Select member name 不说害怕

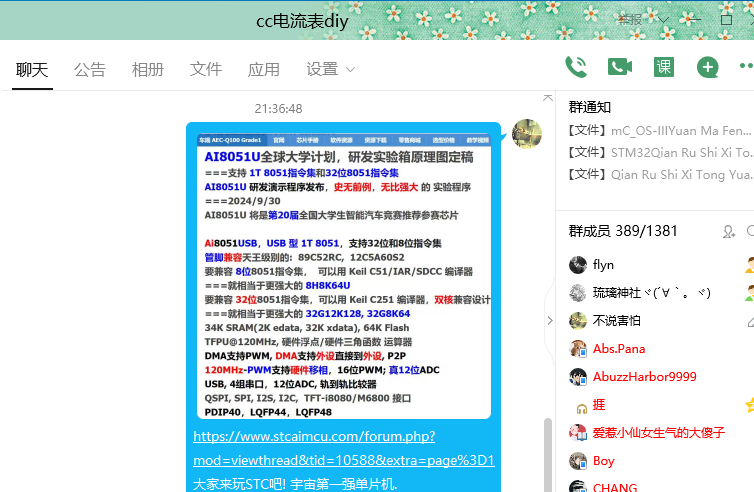[616, 321]
